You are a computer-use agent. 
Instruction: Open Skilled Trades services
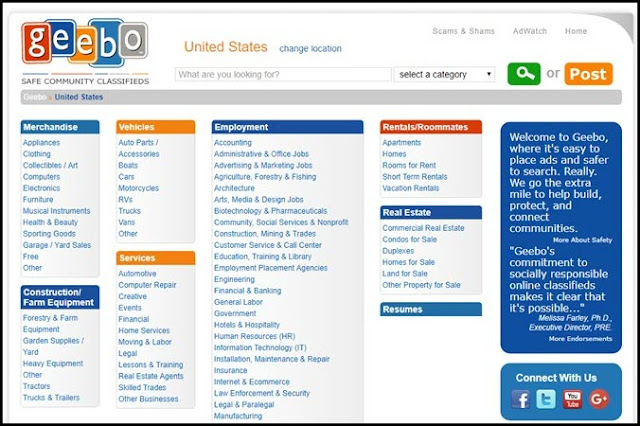pyautogui.click(x=142, y=387)
